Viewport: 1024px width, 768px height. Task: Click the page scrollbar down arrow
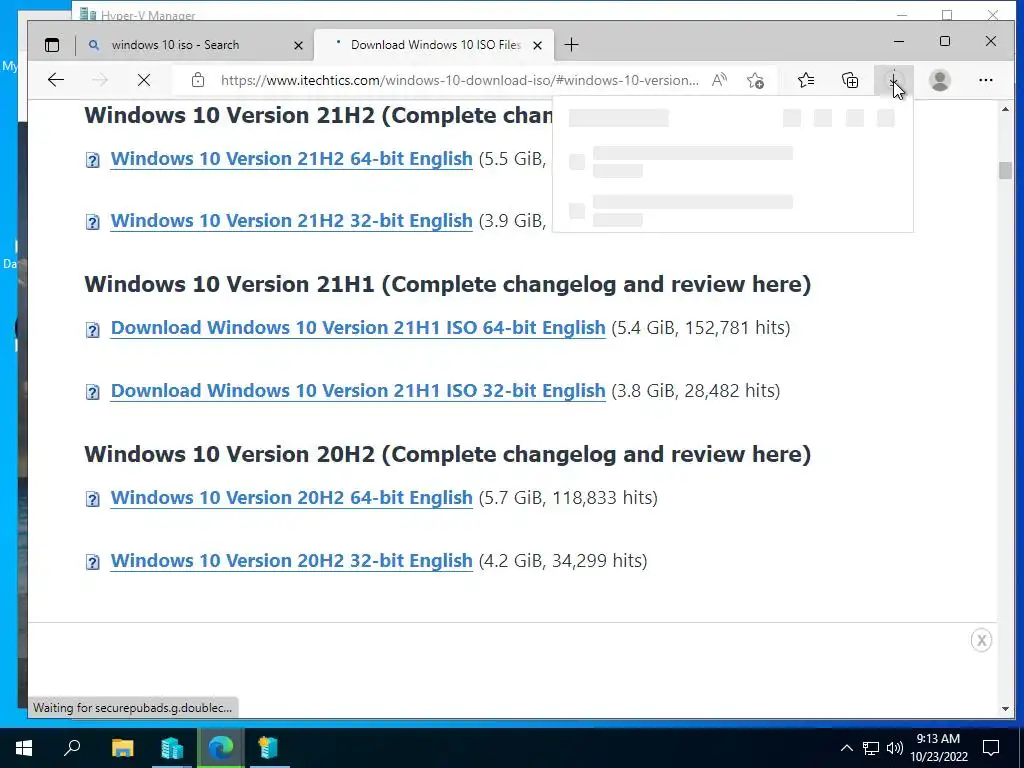tap(1005, 709)
